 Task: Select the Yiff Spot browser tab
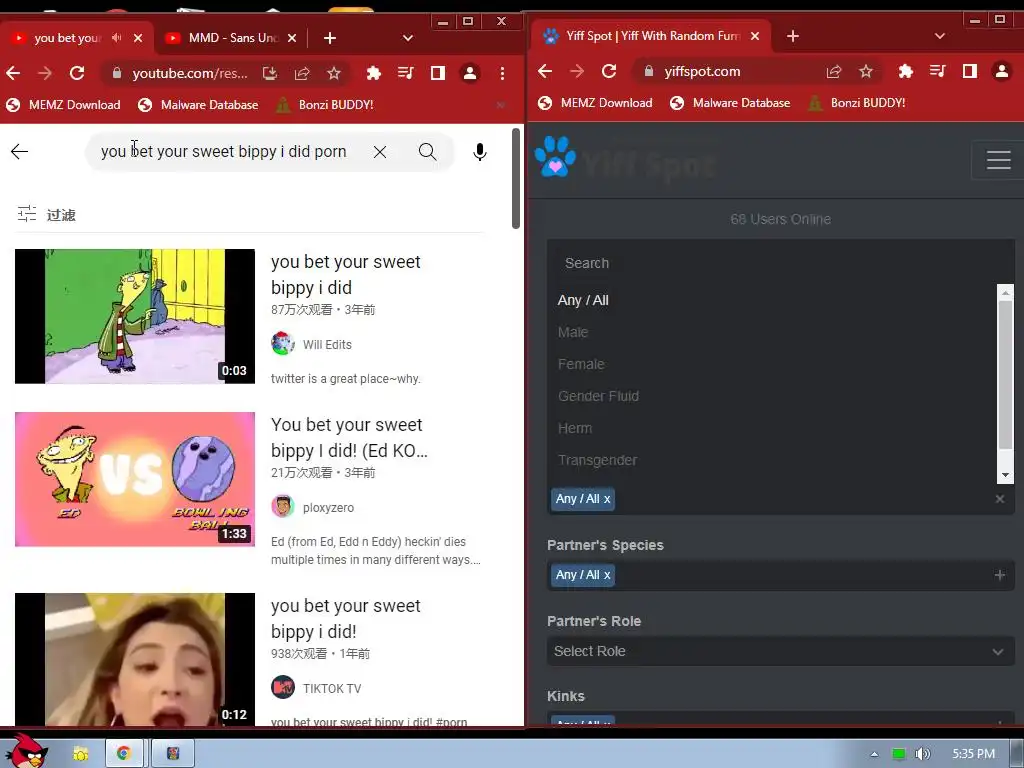650,36
